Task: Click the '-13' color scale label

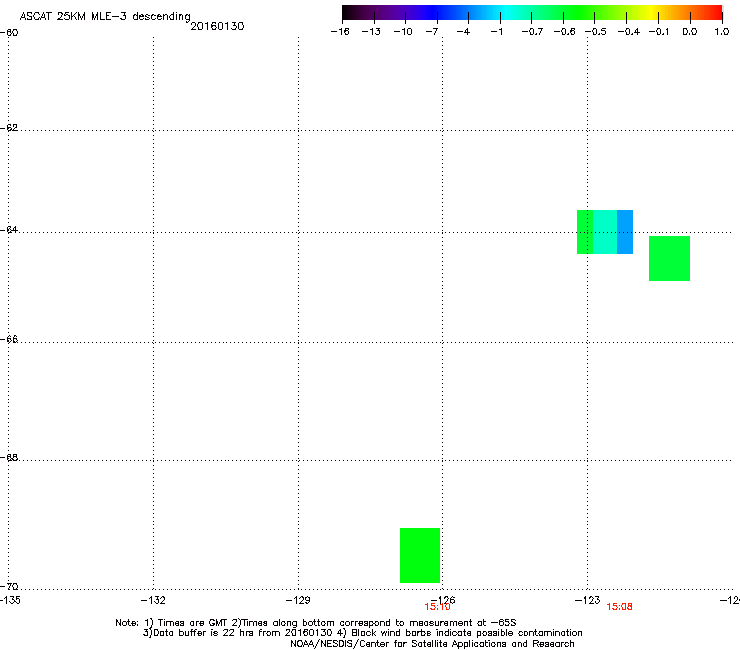Action: 371,32
